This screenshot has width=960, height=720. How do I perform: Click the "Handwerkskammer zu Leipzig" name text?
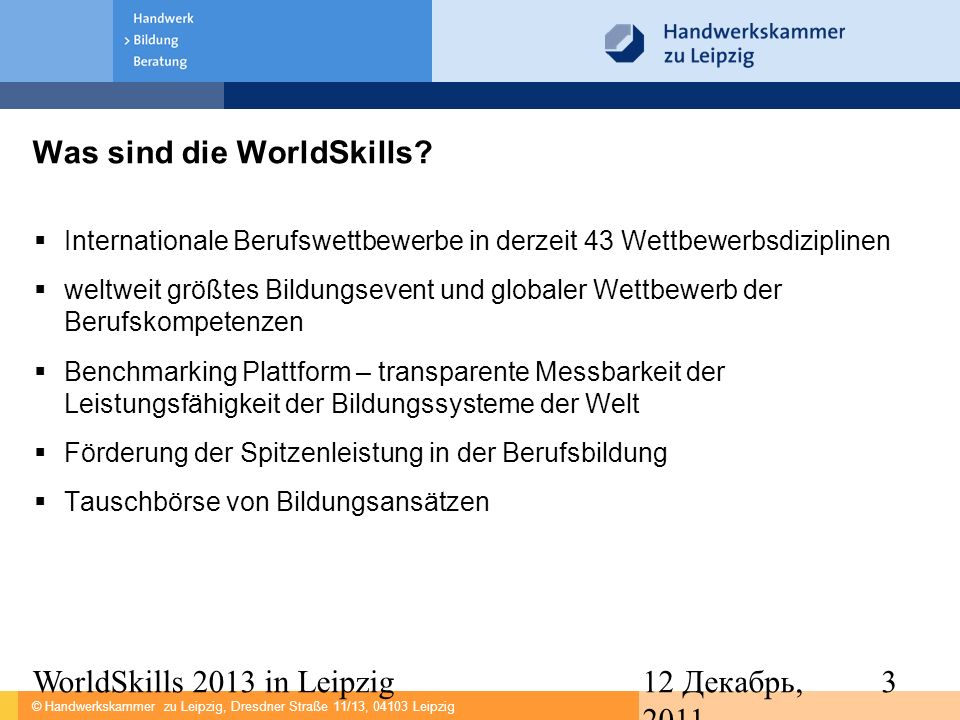[x=754, y=43]
